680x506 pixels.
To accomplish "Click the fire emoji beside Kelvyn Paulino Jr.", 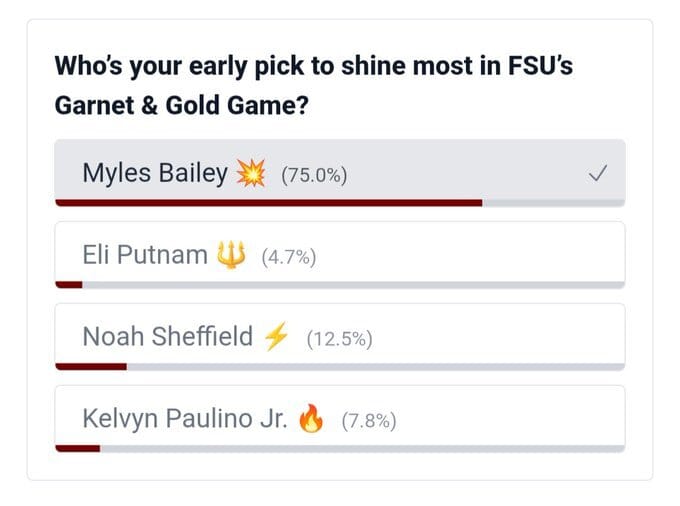I will tap(311, 418).
